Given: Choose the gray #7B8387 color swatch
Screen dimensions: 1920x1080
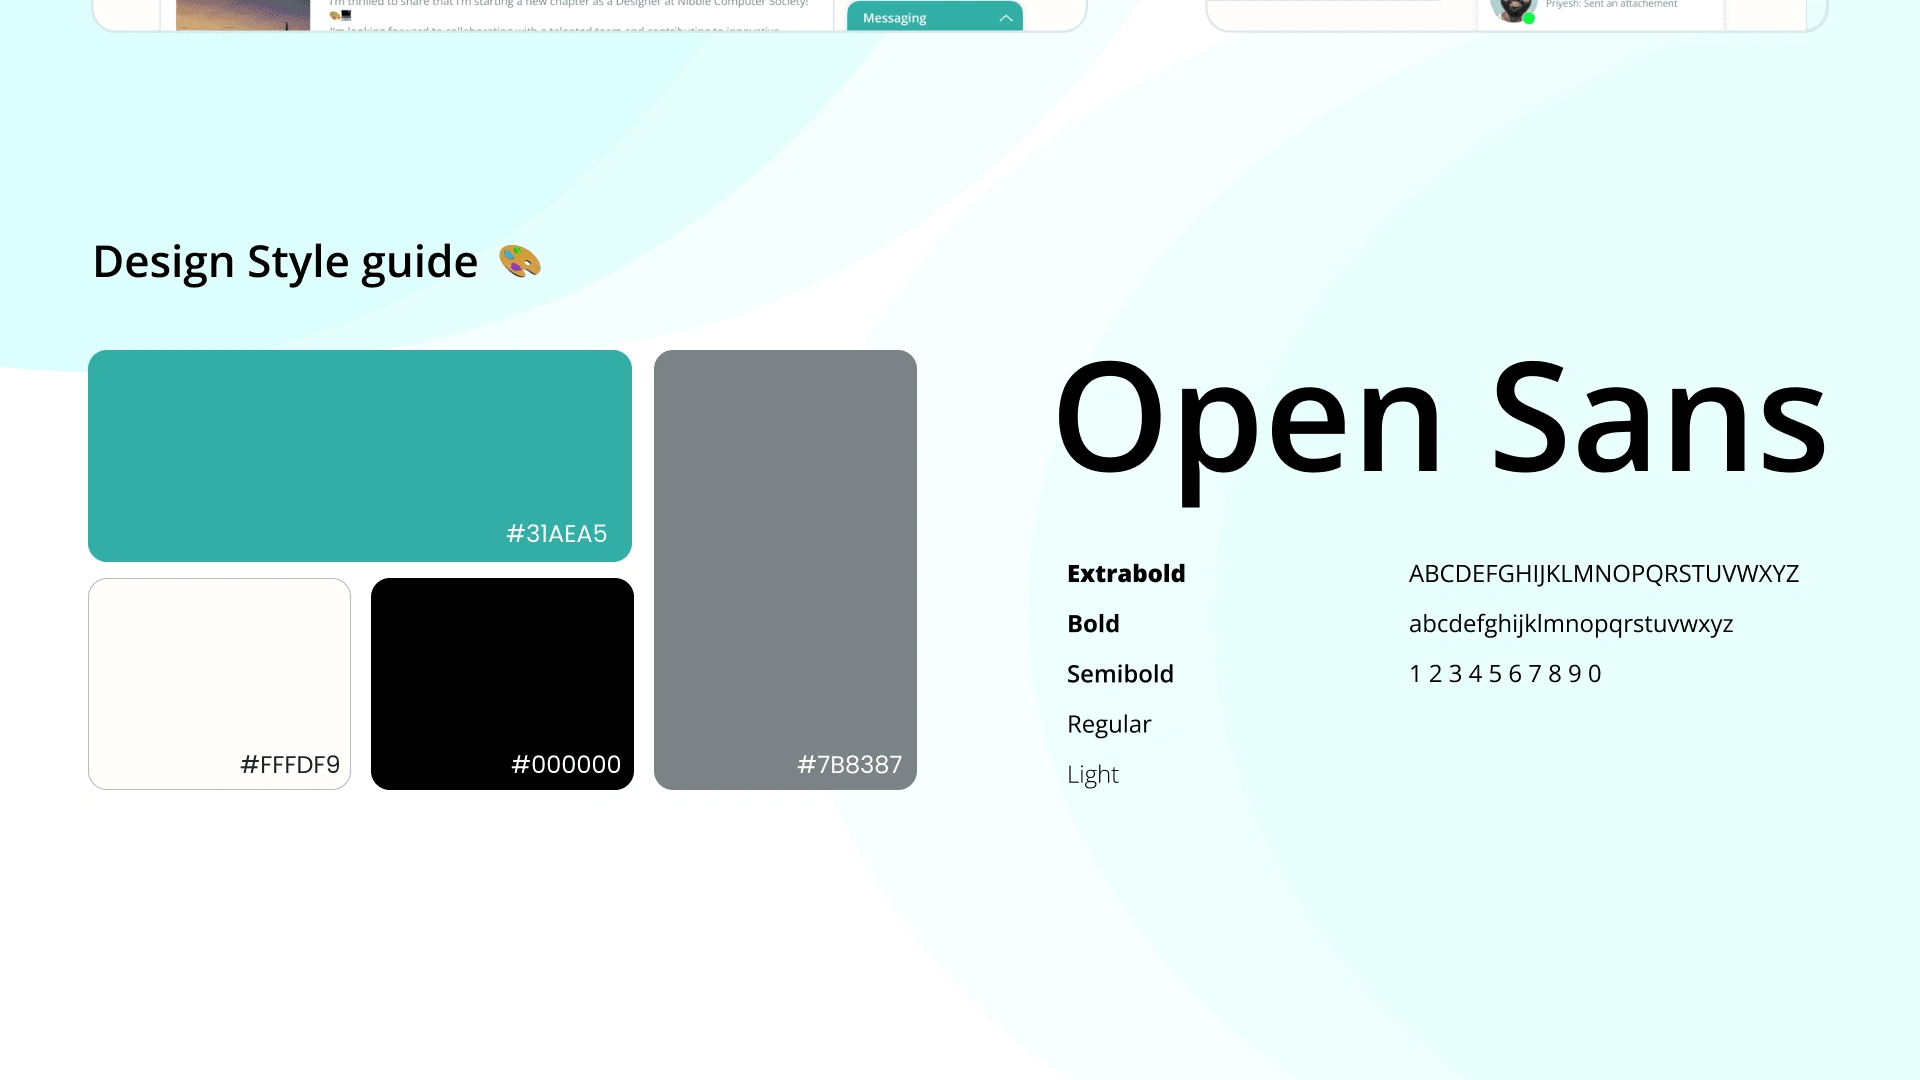Looking at the screenshot, I should coord(785,570).
